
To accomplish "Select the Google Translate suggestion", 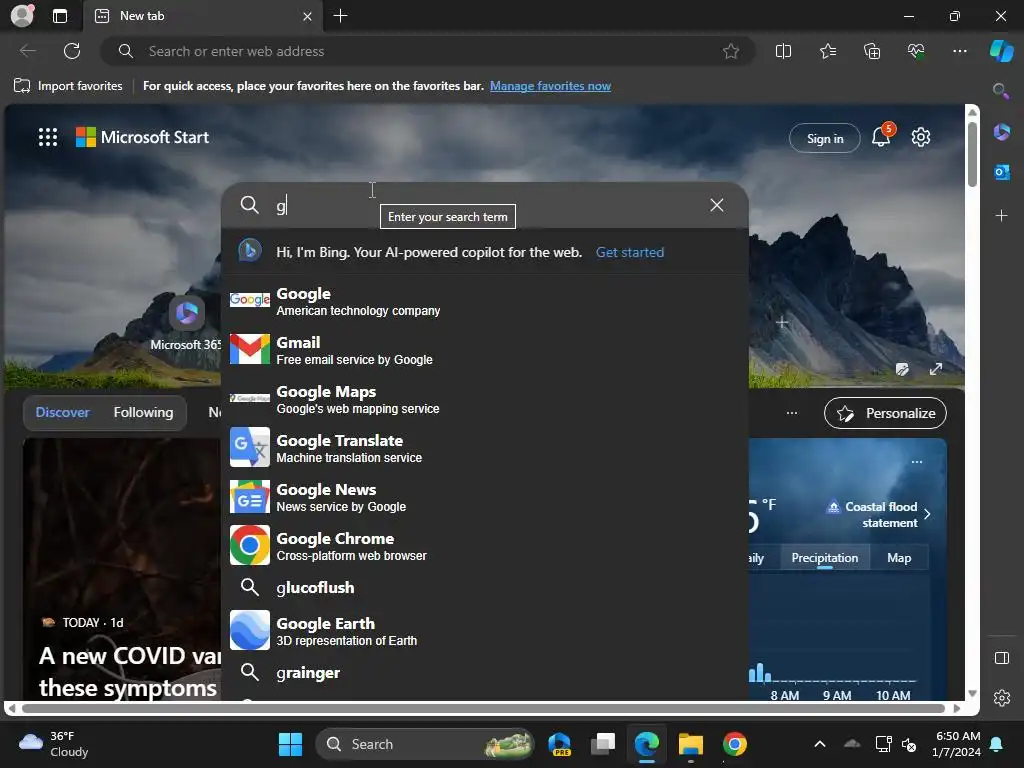I will coord(485,447).
